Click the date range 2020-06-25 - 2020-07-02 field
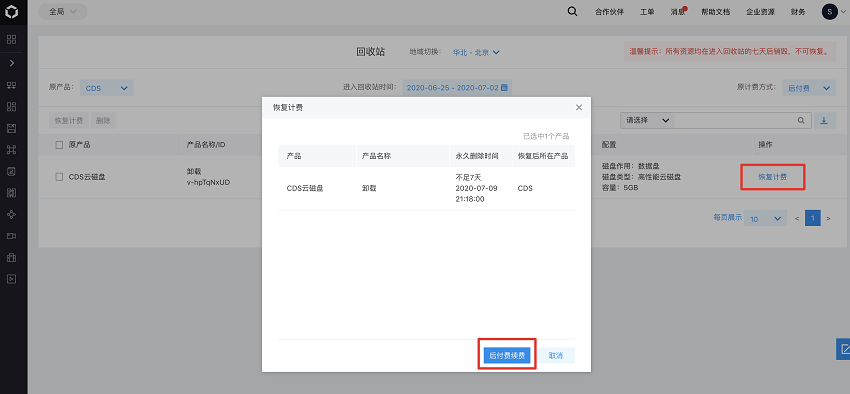850x394 pixels. coord(456,87)
